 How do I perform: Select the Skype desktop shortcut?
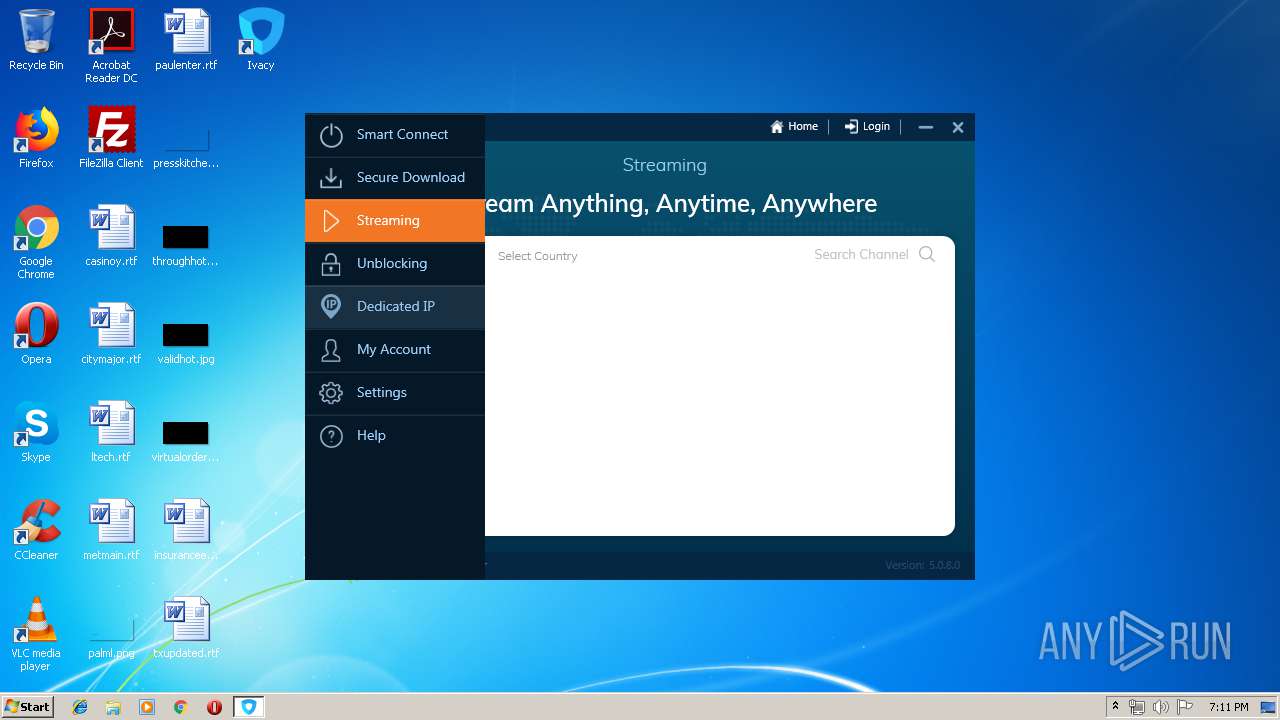36,432
